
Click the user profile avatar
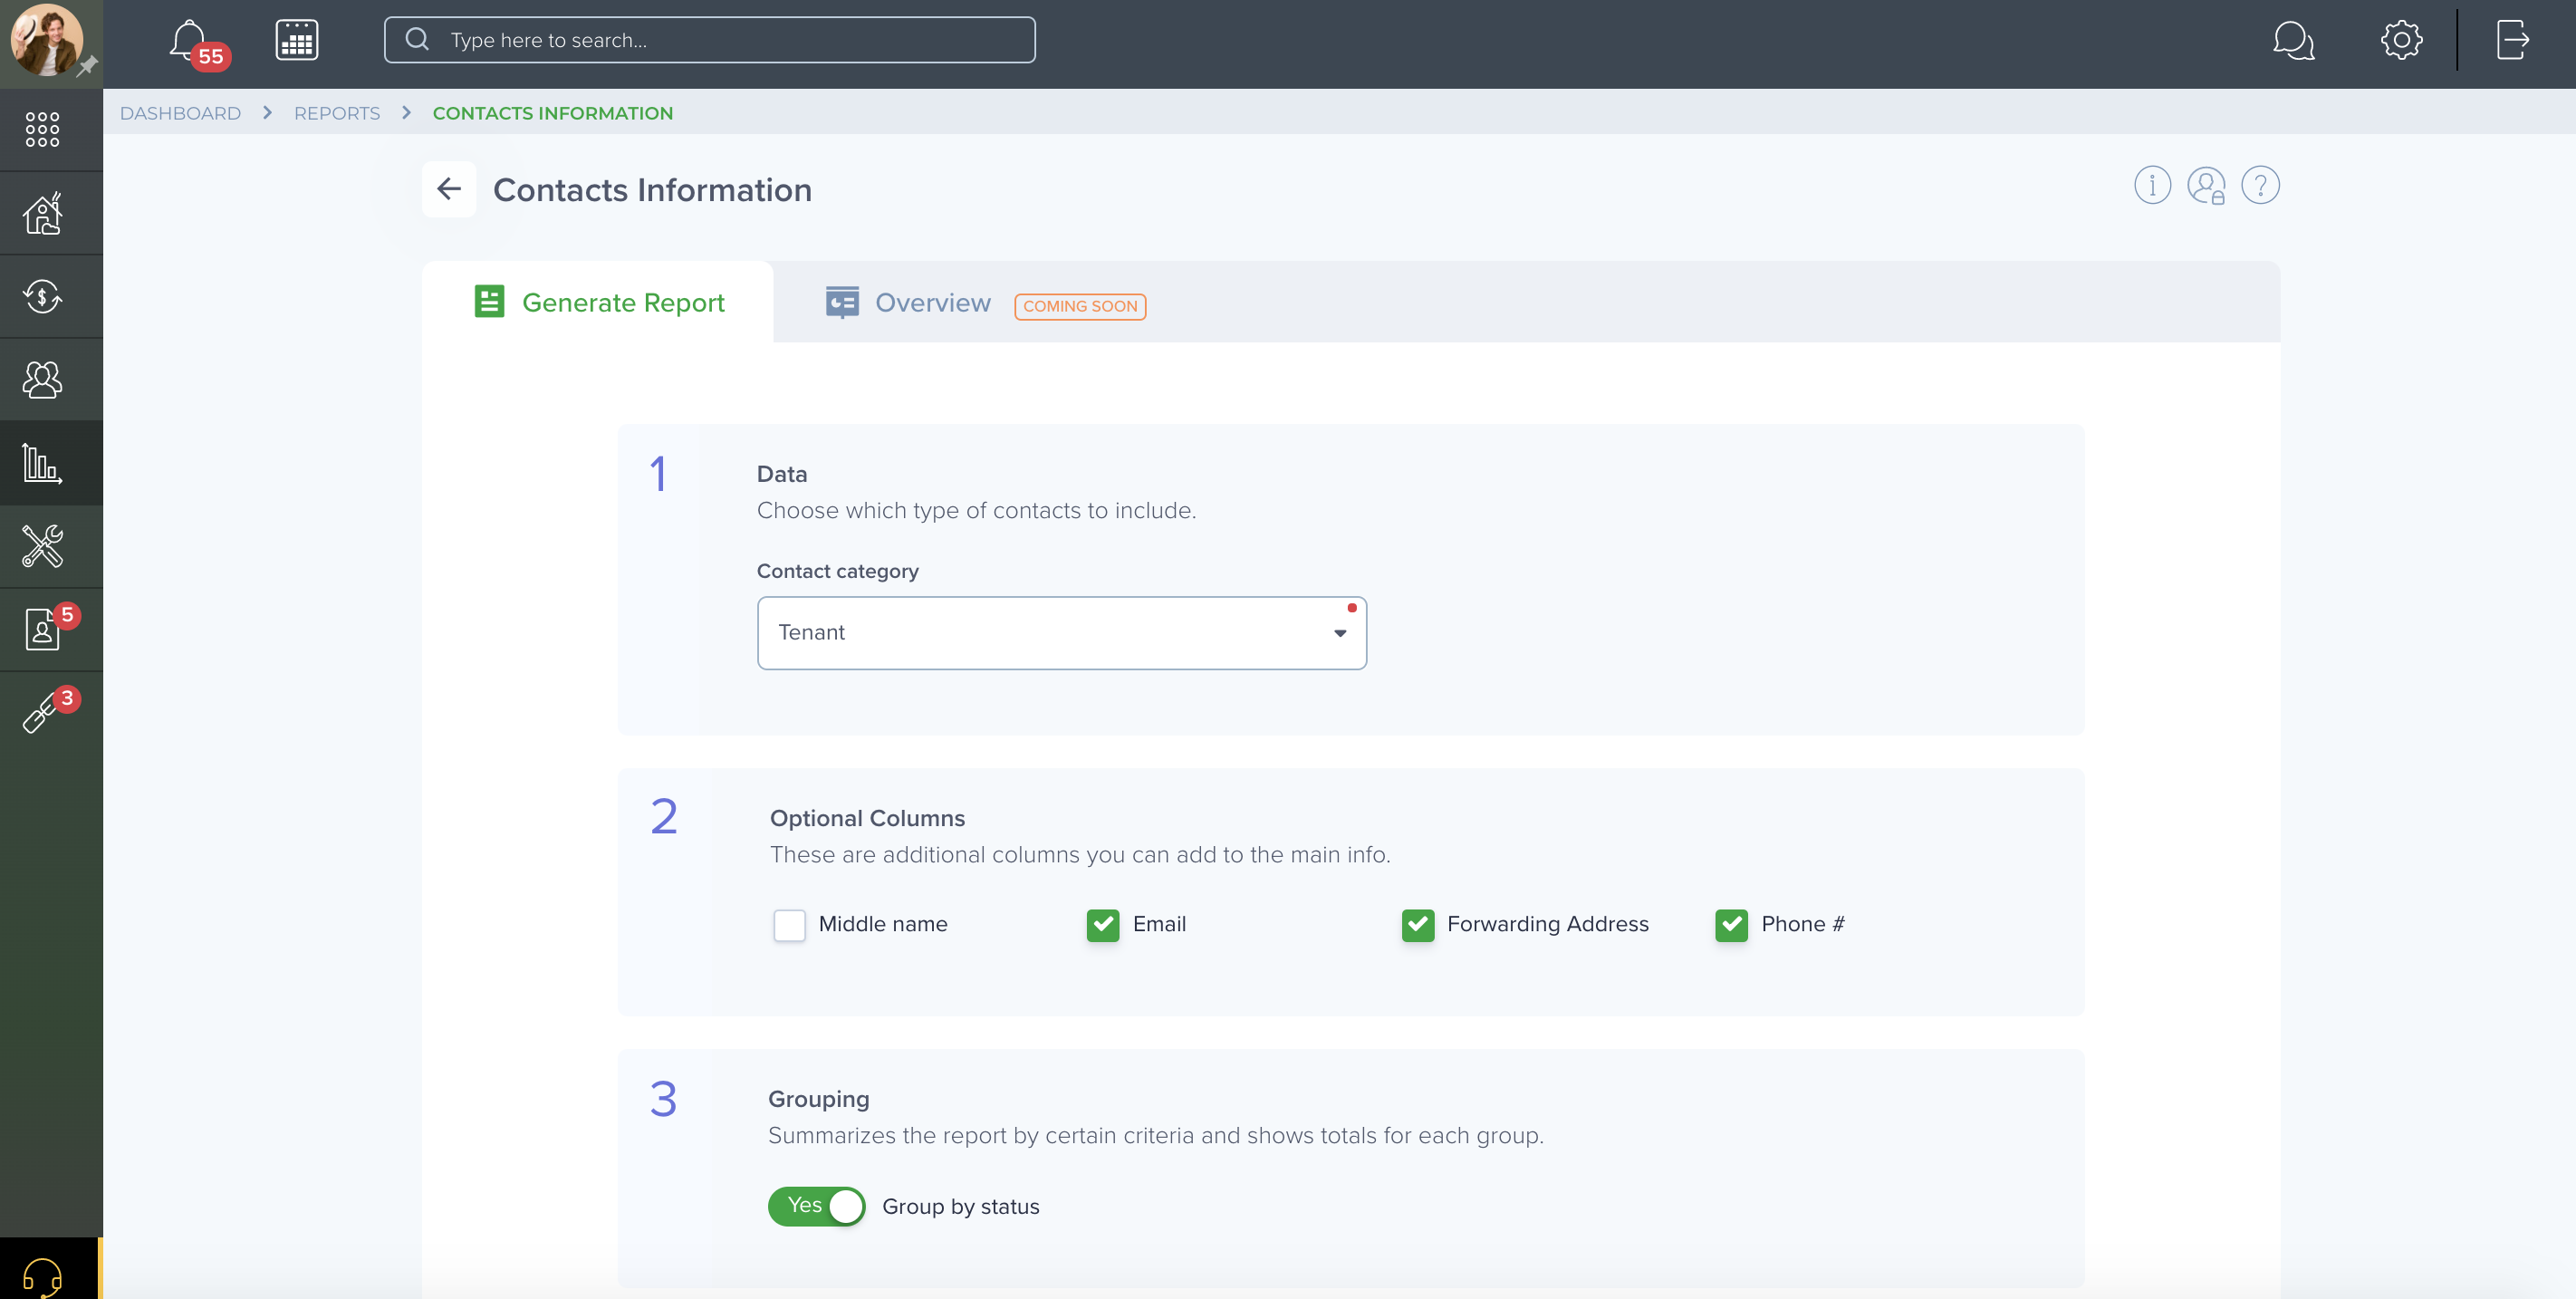[45, 40]
